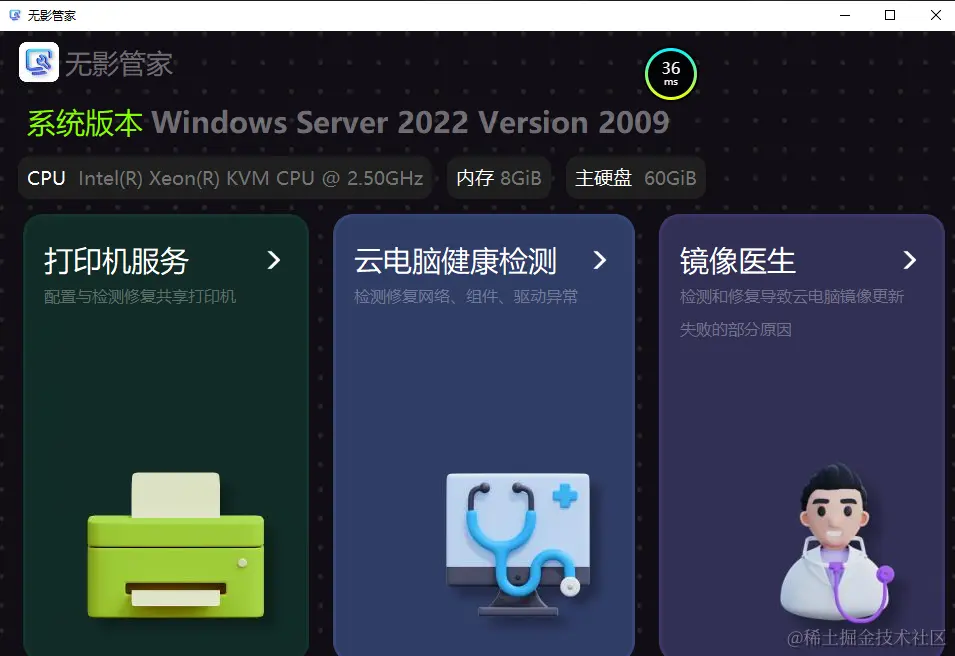This screenshot has width=955, height=656.
Task: Select the 打印机服务 card title
Action: pos(116,261)
